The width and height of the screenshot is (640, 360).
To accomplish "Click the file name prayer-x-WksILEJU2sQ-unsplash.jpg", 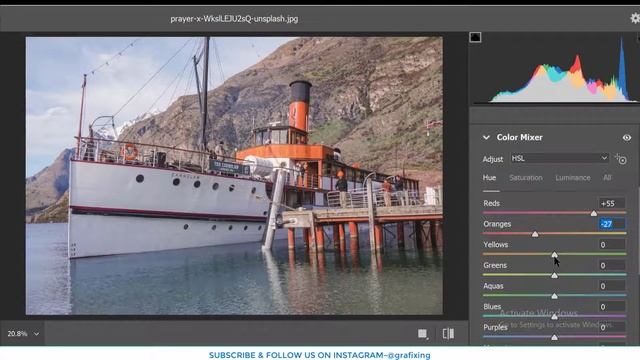I will [x=234, y=19].
